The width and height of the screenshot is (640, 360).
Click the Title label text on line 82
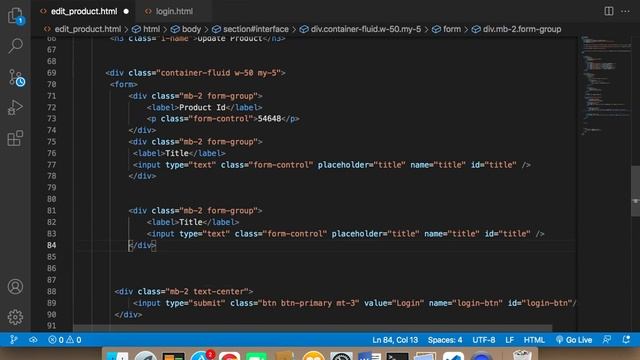[x=191, y=222]
